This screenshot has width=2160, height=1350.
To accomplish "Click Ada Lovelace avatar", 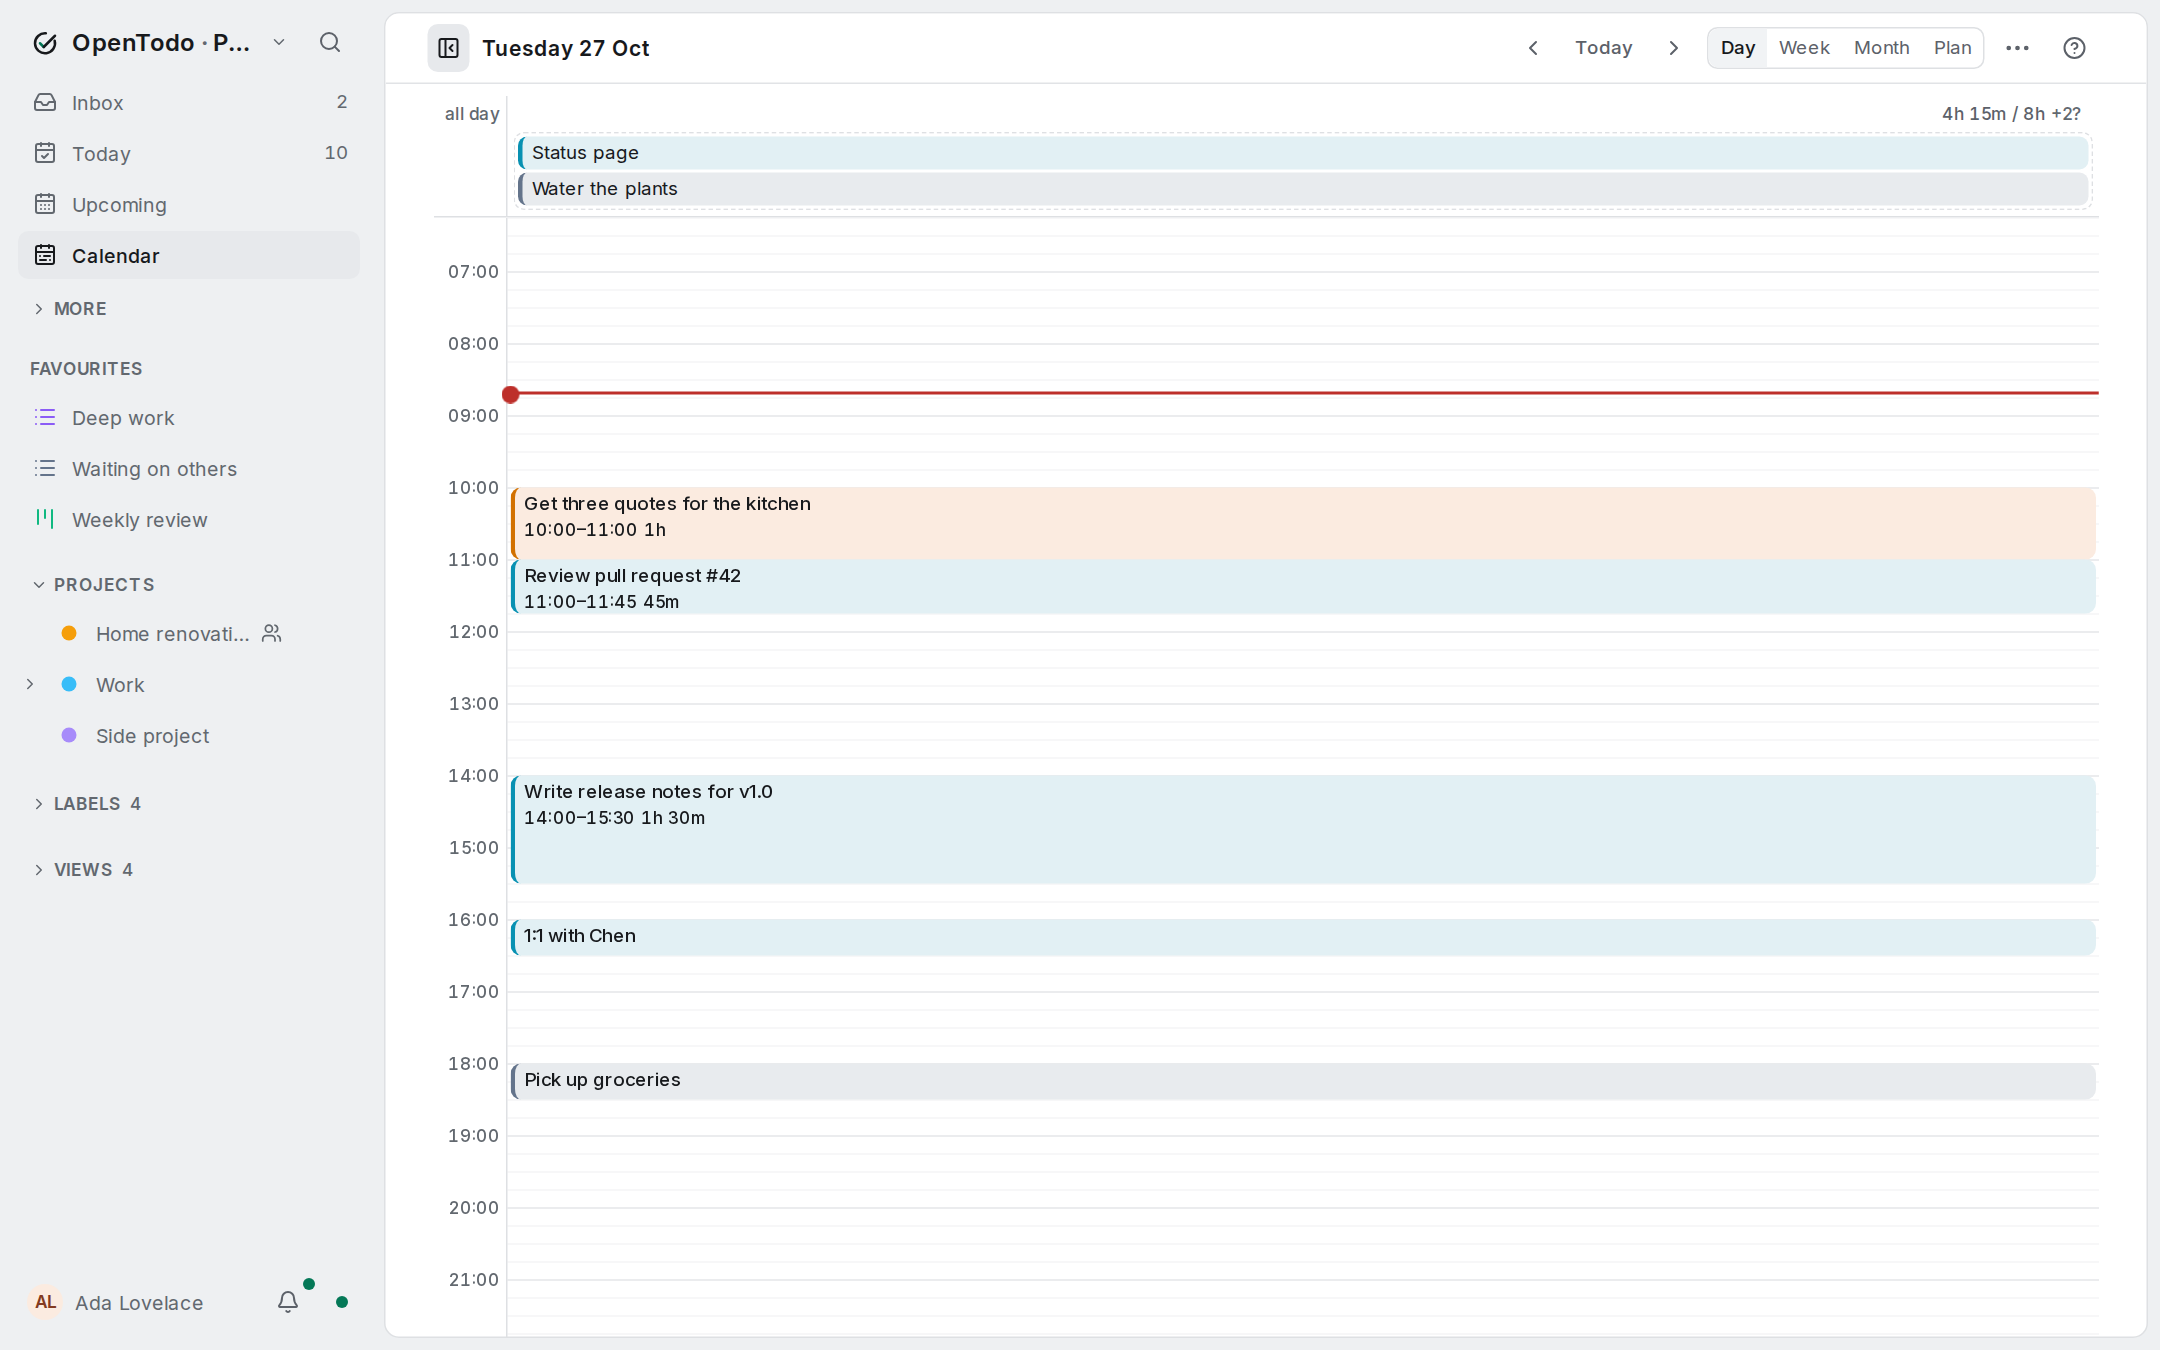I will pos(45,1302).
